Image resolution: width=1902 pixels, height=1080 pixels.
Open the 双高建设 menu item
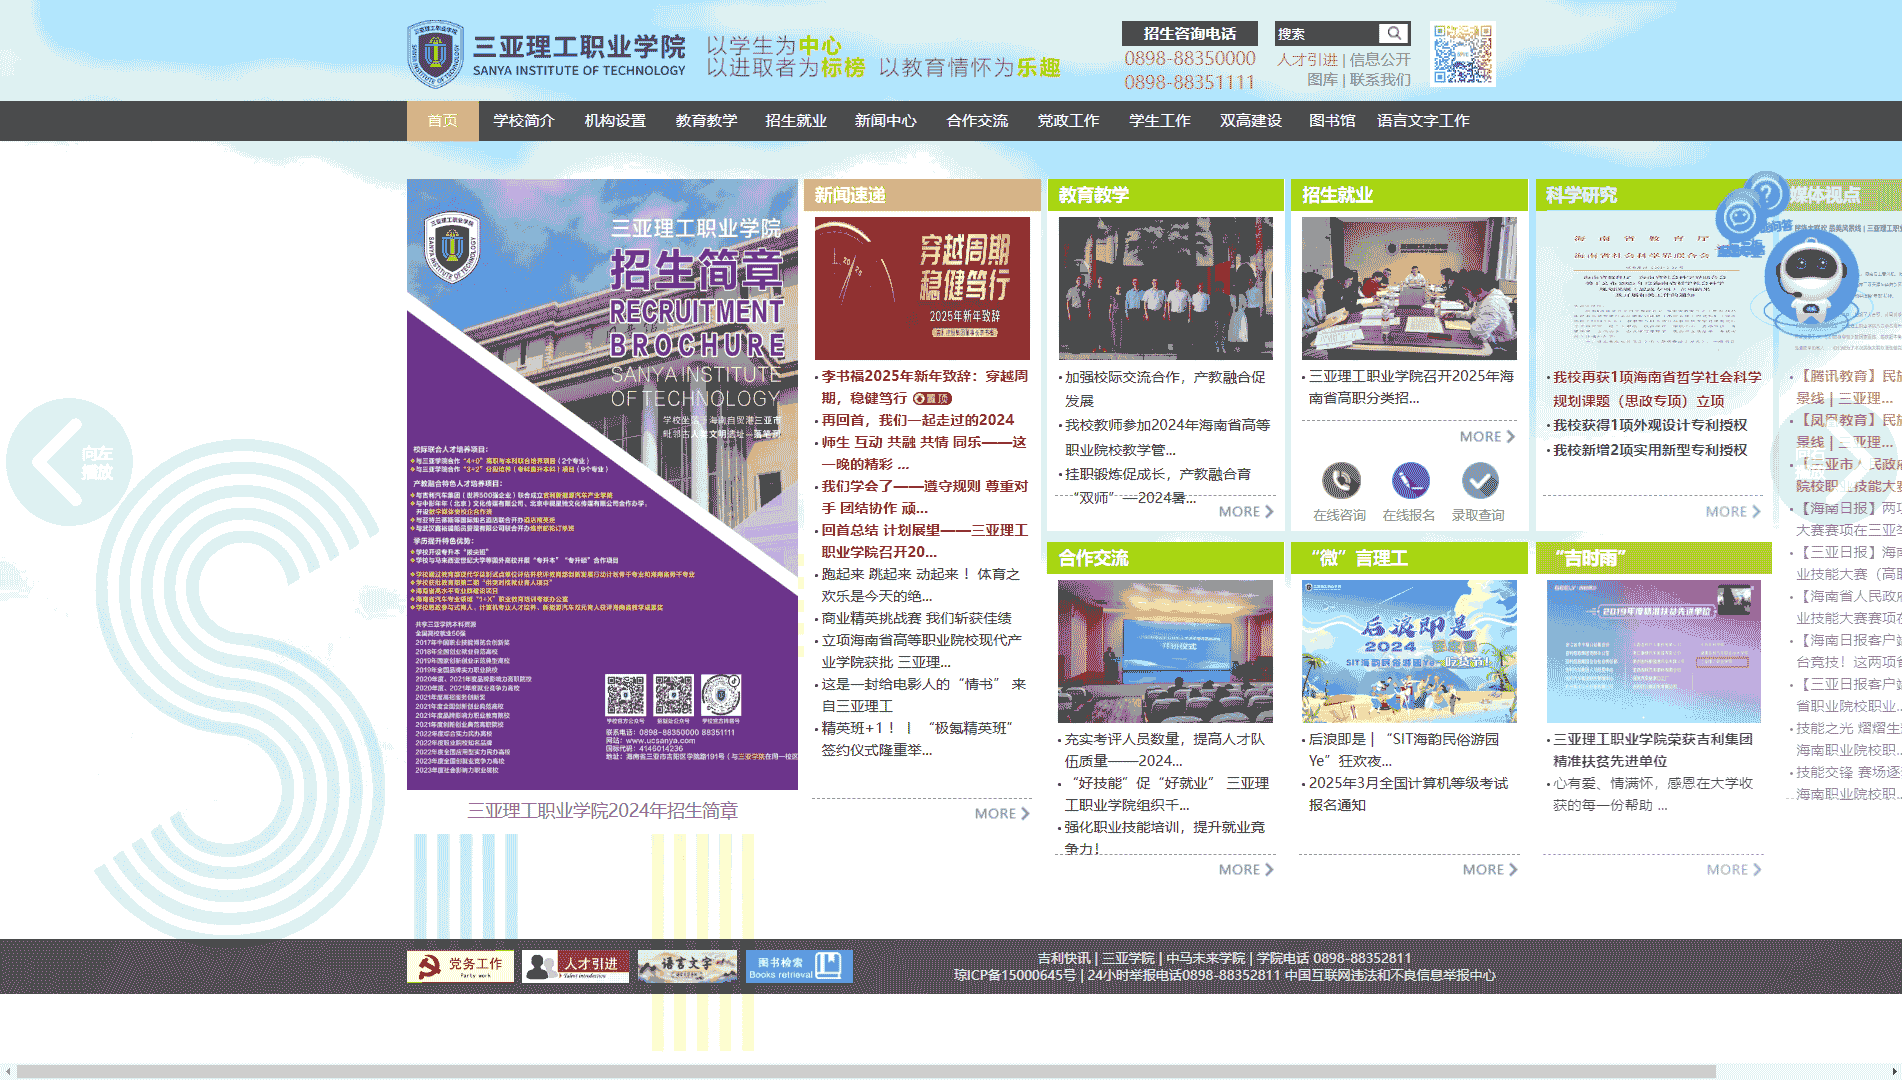(x=1250, y=120)
